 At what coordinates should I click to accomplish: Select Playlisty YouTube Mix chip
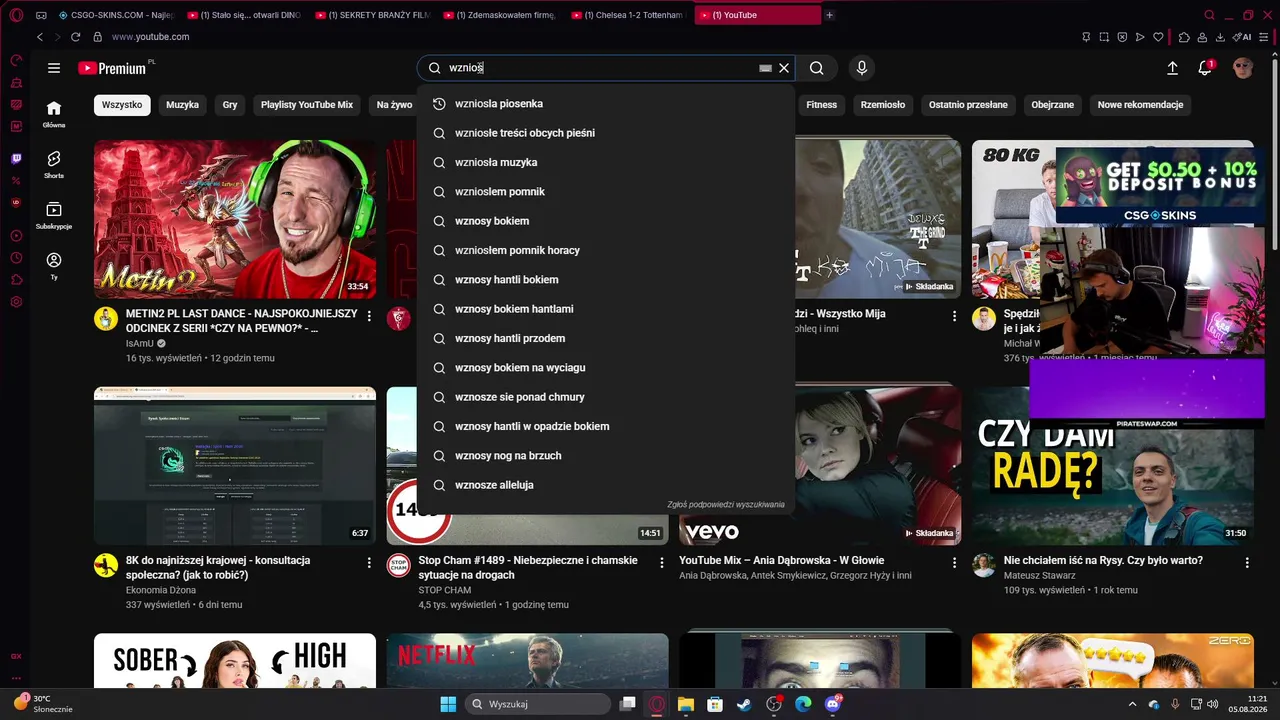307,105
